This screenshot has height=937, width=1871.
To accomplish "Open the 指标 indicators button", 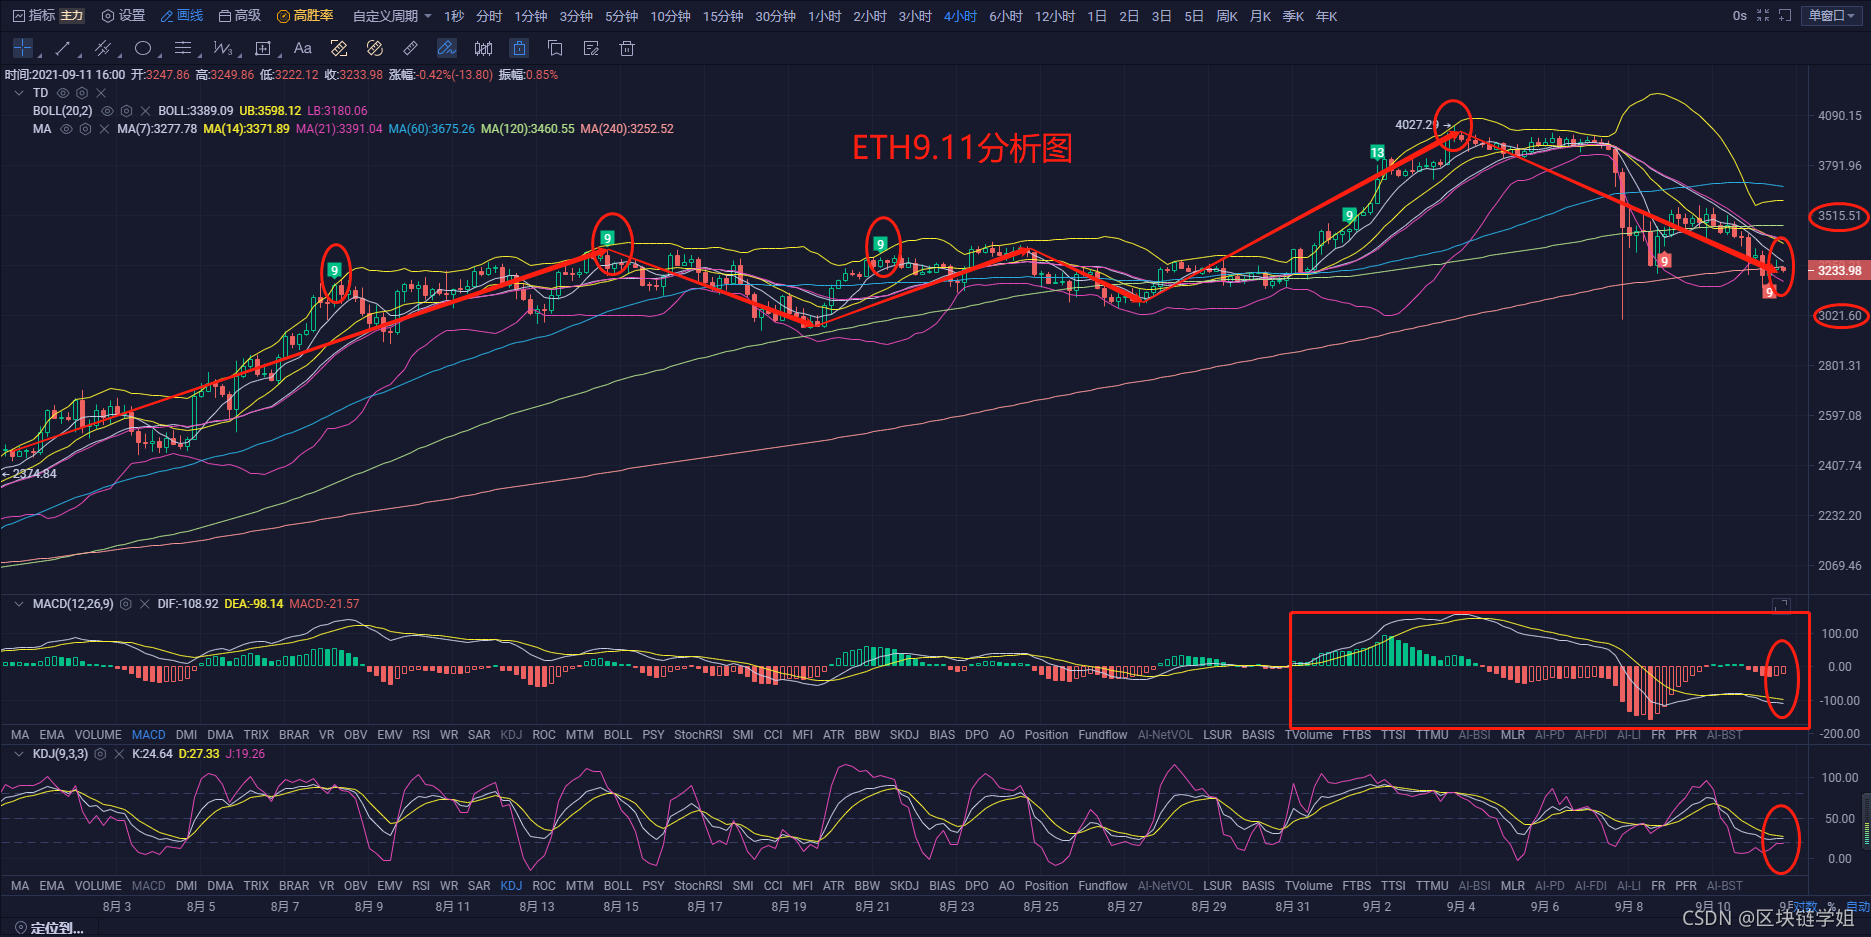I will (34, 16).
